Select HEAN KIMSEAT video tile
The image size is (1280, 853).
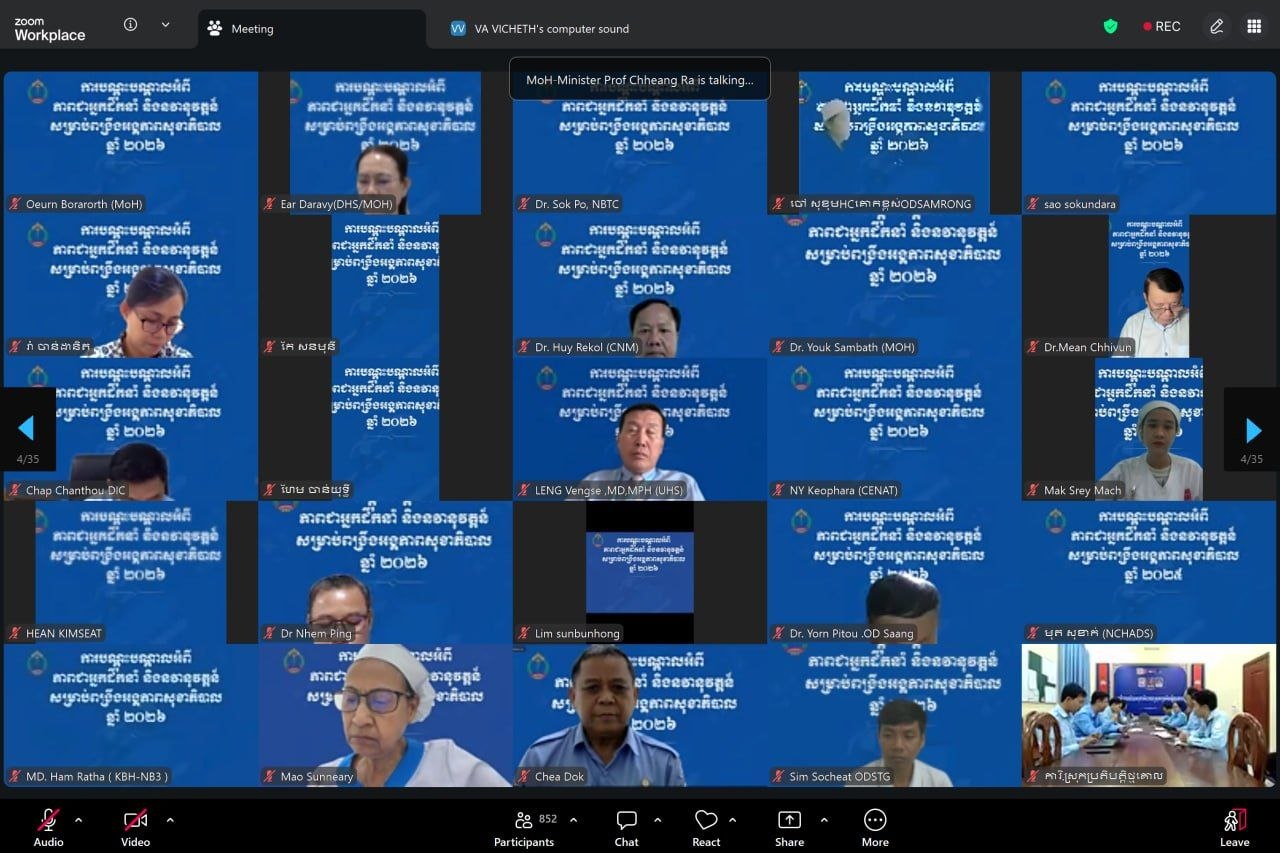click(131, 572)
